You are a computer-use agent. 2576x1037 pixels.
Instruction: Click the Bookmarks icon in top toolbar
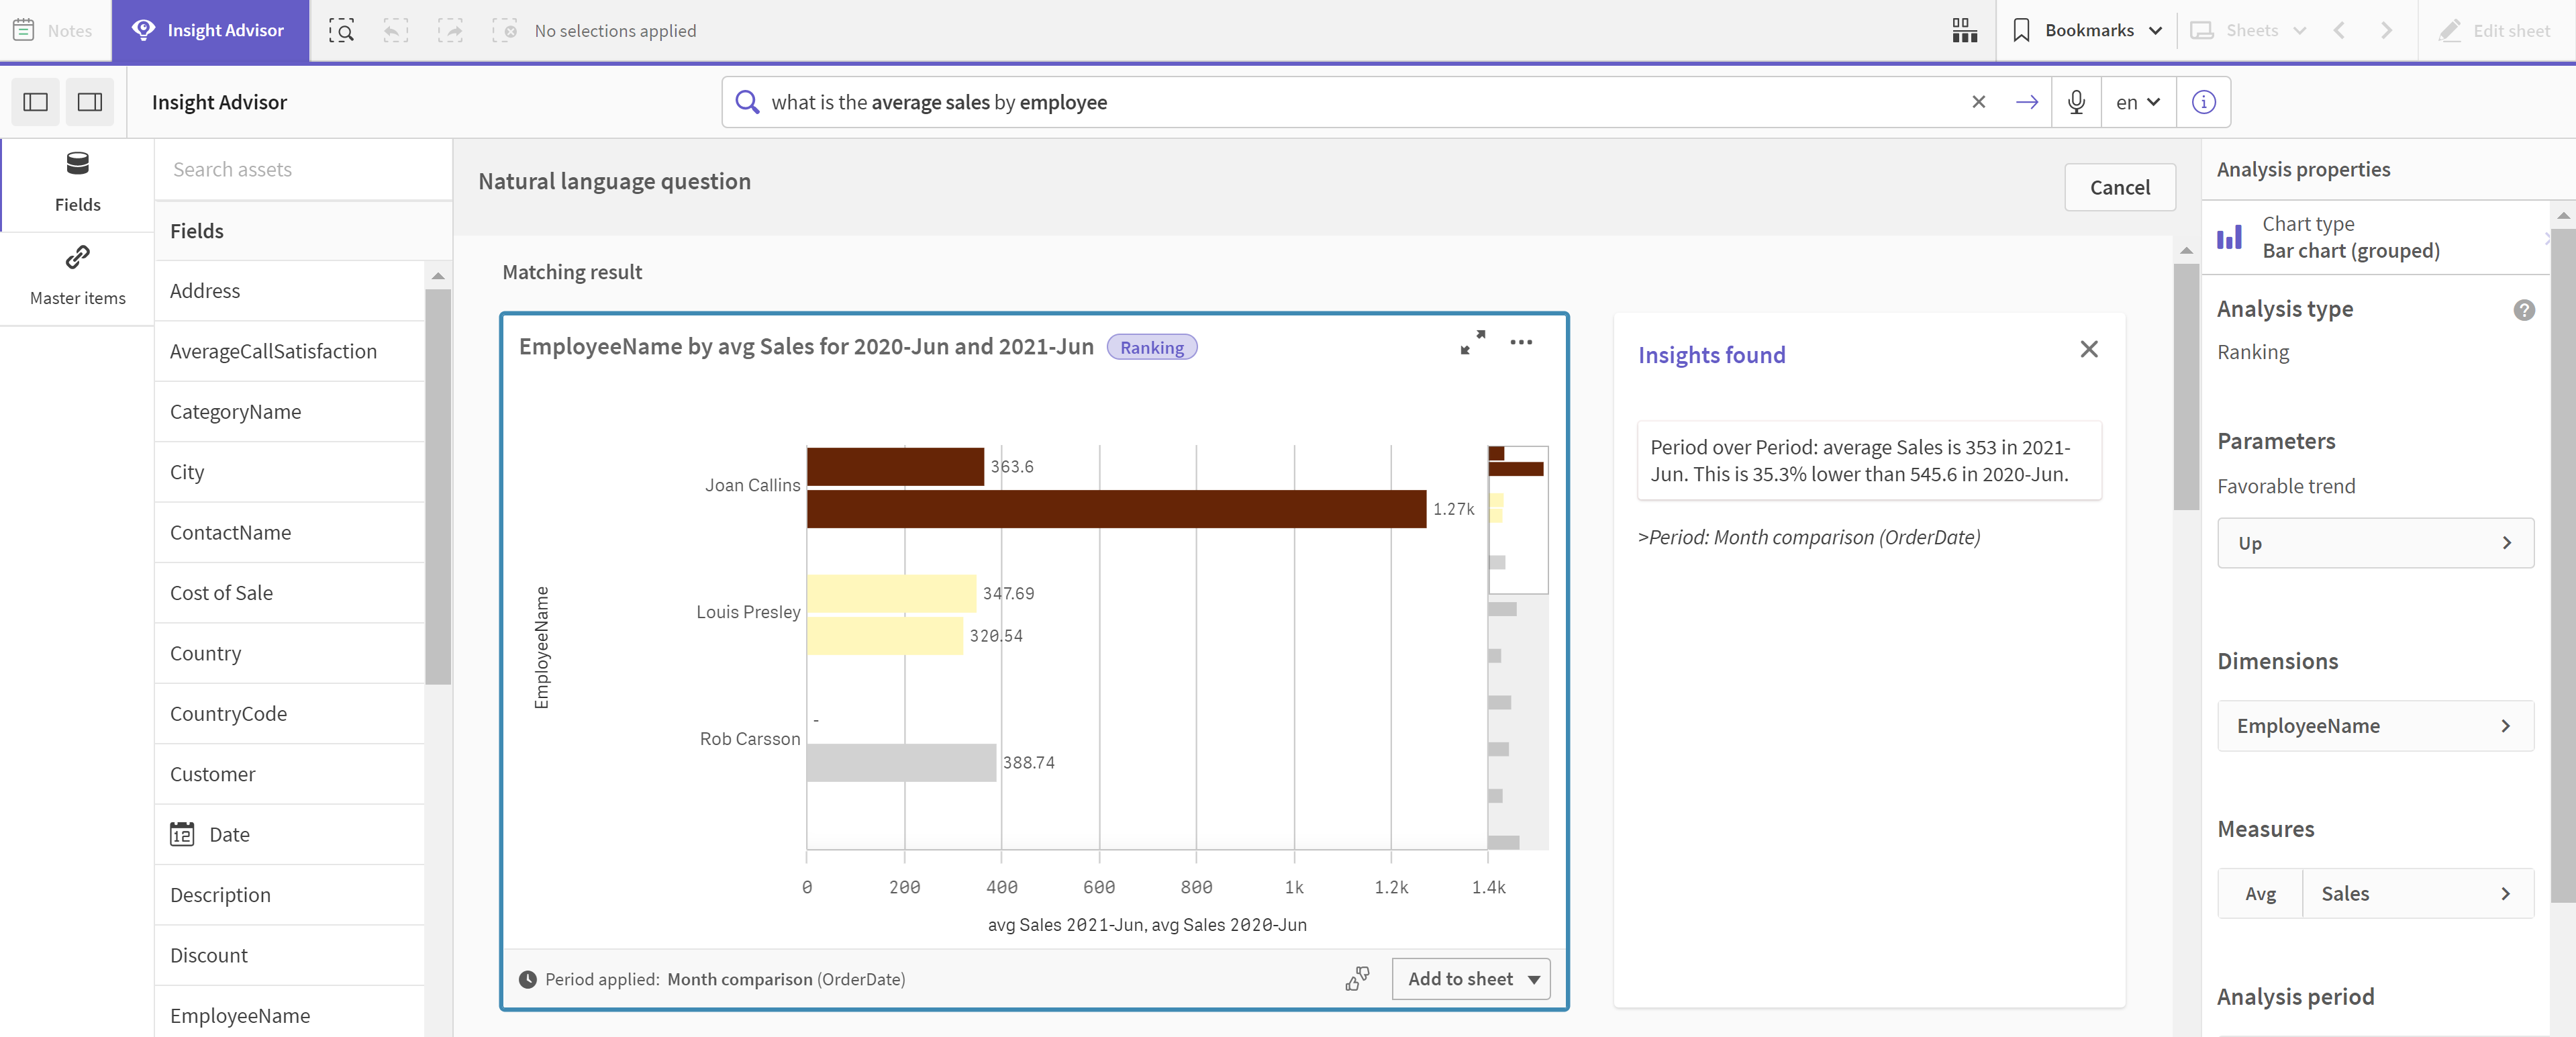2021,30
